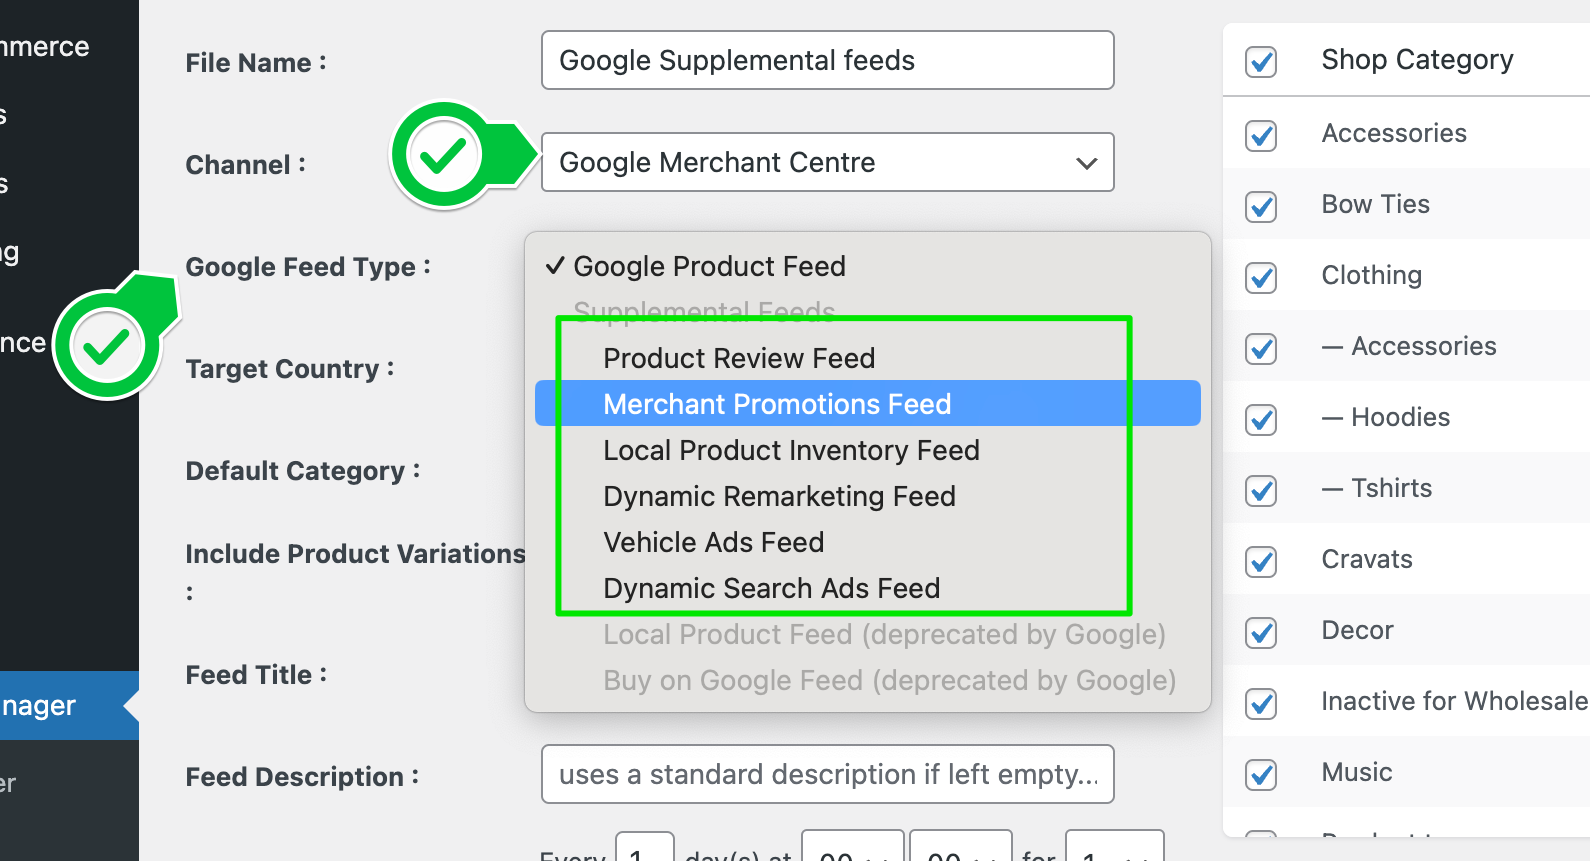Select Merchant Promotions Feed option
The image size is (1590, 861).
point(777,404)
